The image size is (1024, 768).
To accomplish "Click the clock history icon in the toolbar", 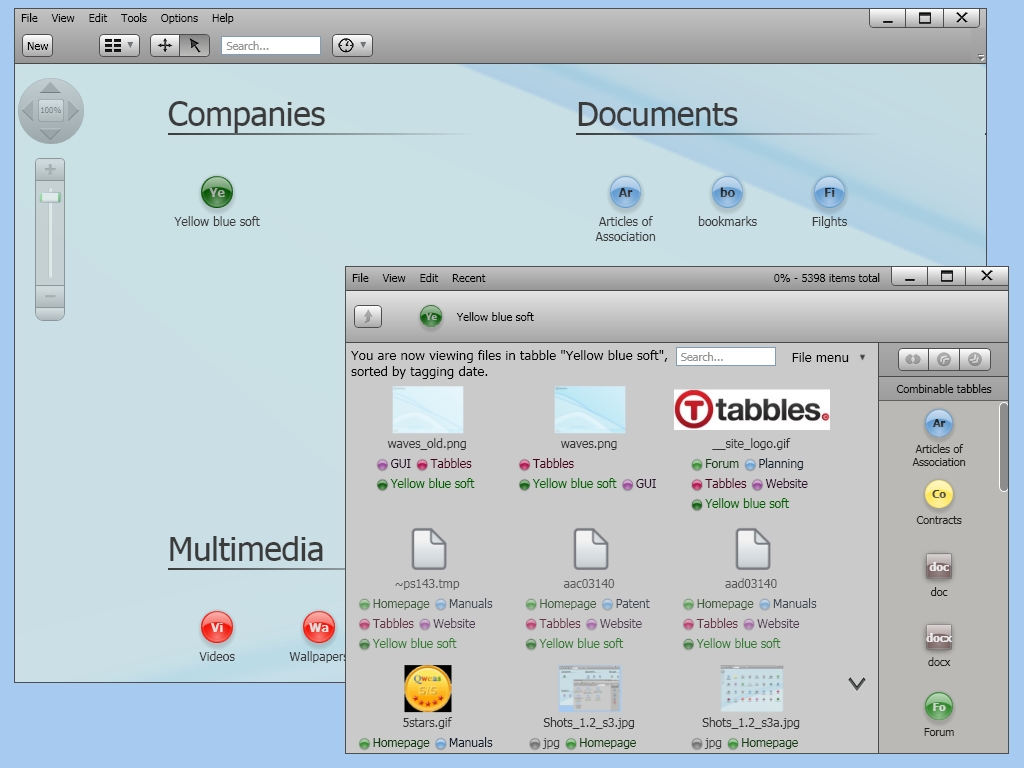I will [345, 45].
